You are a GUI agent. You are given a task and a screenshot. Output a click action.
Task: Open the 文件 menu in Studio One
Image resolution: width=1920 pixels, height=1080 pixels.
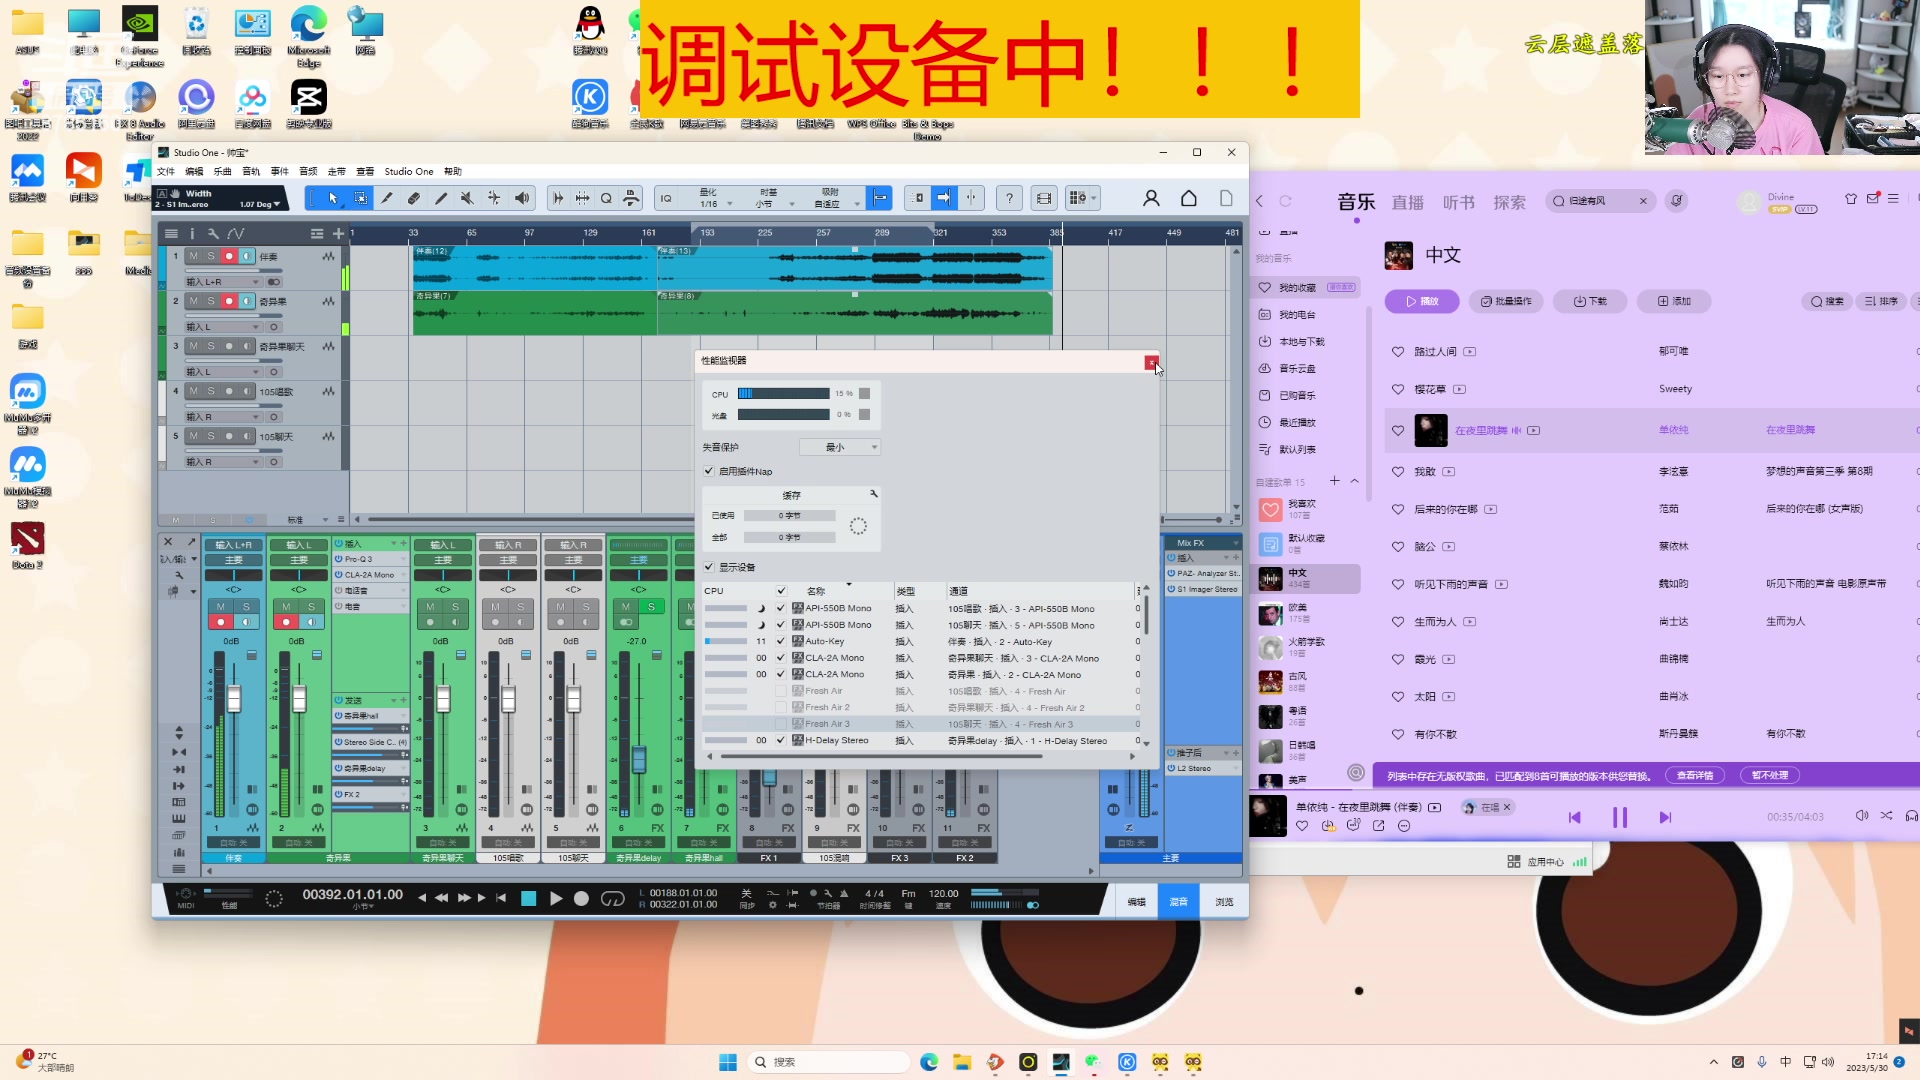pos(166,172)
